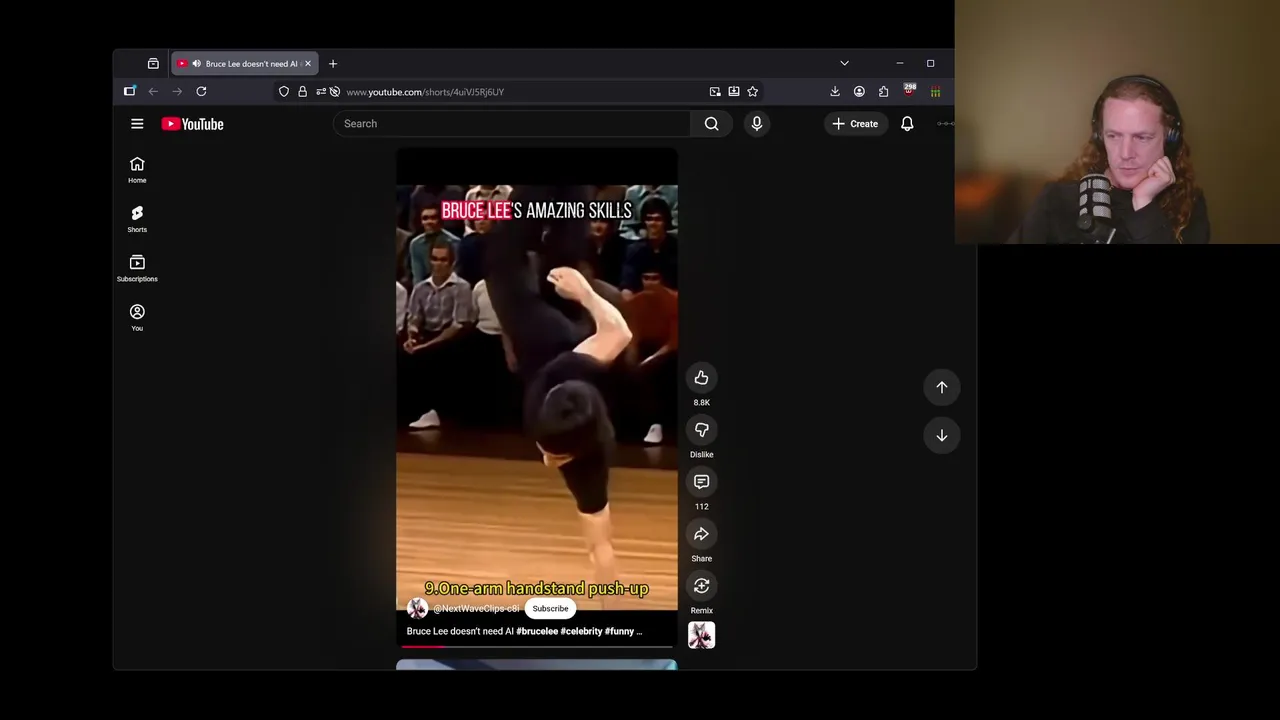
Task: Remix this Short
Action: [702, 586]
